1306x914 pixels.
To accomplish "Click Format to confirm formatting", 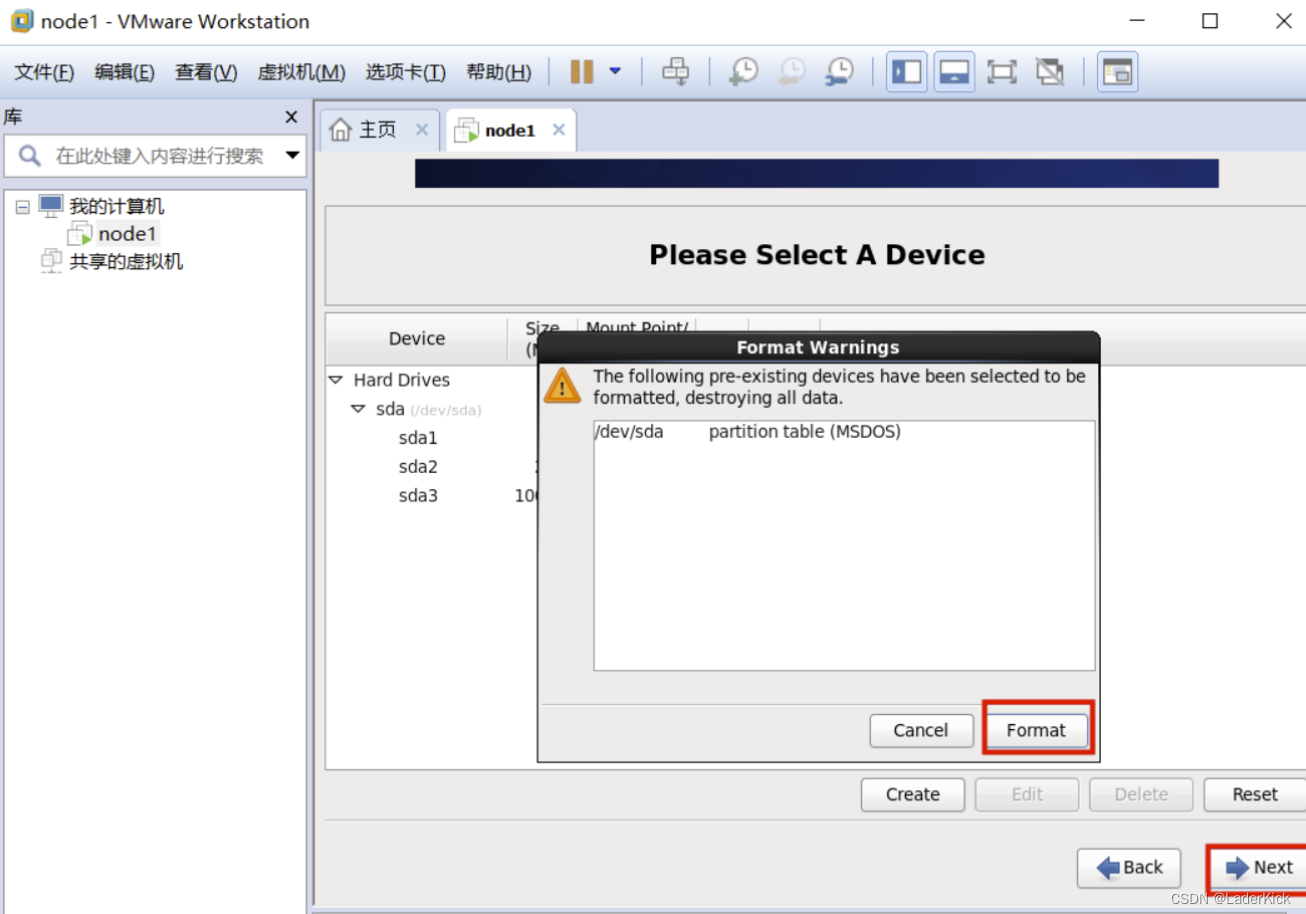I will click(1036, 730).
